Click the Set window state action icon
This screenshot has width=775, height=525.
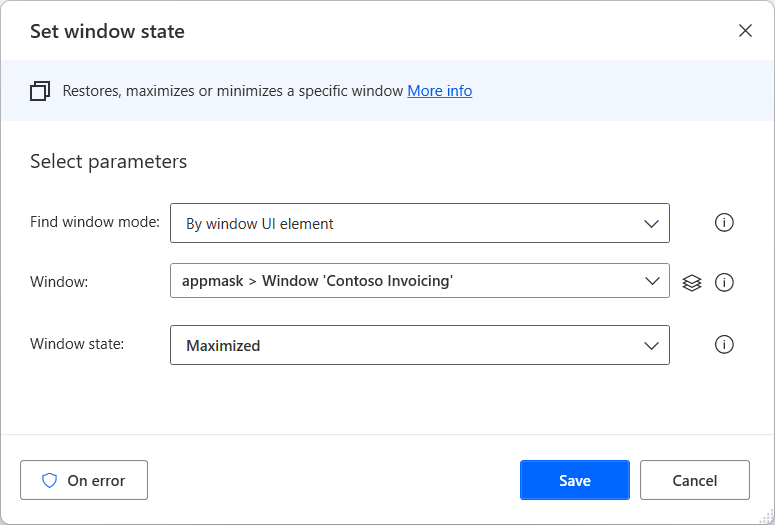(x=40, y=91)
